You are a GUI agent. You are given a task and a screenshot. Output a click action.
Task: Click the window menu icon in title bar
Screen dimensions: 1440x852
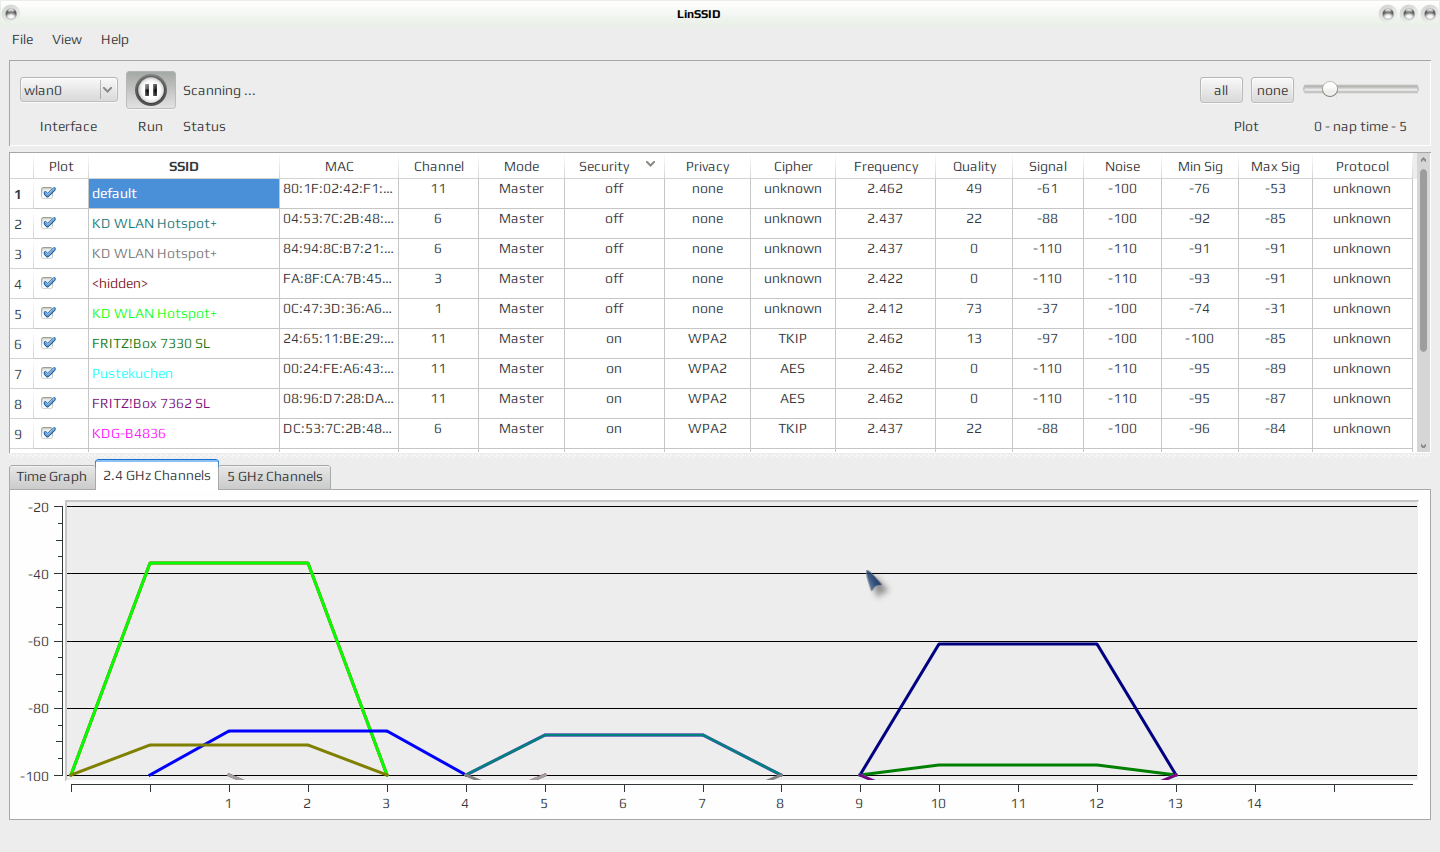coord(11,13)
